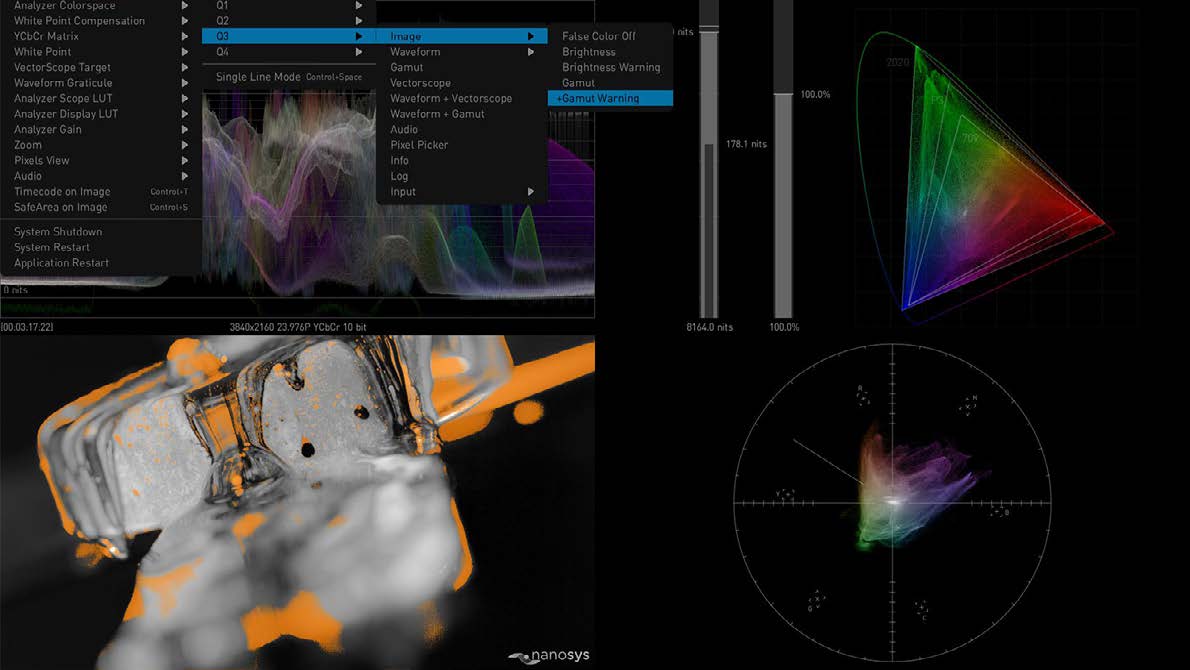
Task: Click Application Restart
Action: pos(61,263)
